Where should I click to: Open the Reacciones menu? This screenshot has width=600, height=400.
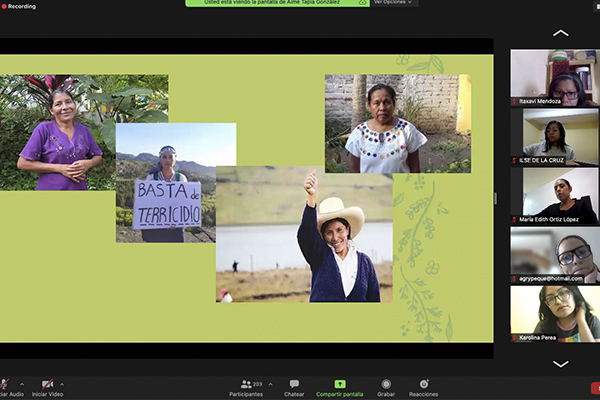423,387
